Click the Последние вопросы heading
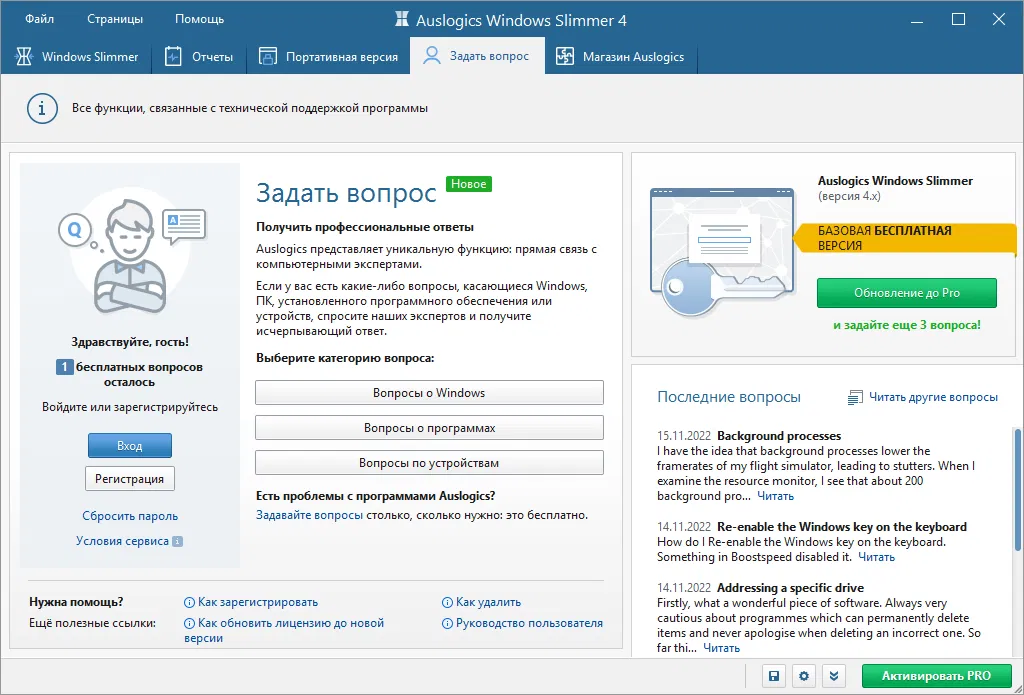 tap(729, 397)
